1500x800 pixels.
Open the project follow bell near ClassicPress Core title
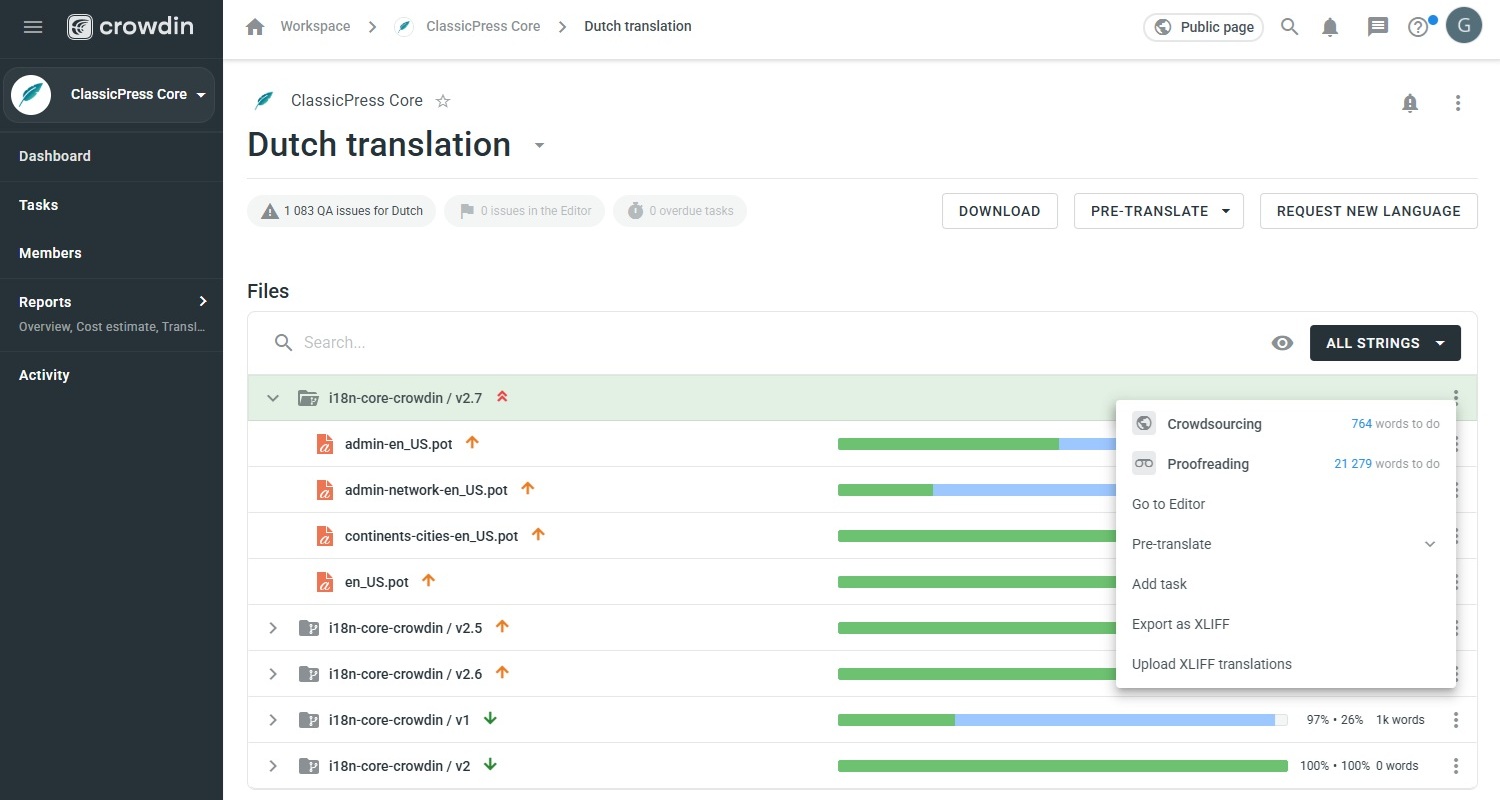pyautogui.click(x=1410, y=102)
